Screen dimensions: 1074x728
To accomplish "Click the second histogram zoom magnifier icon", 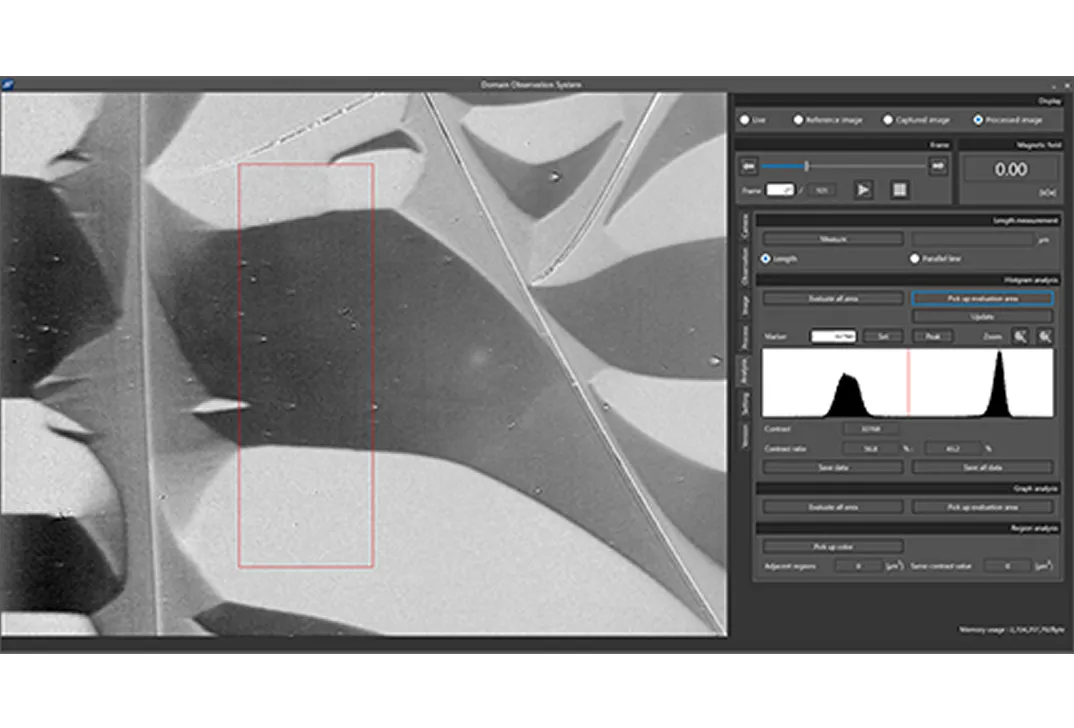I will click(1044, 337).
